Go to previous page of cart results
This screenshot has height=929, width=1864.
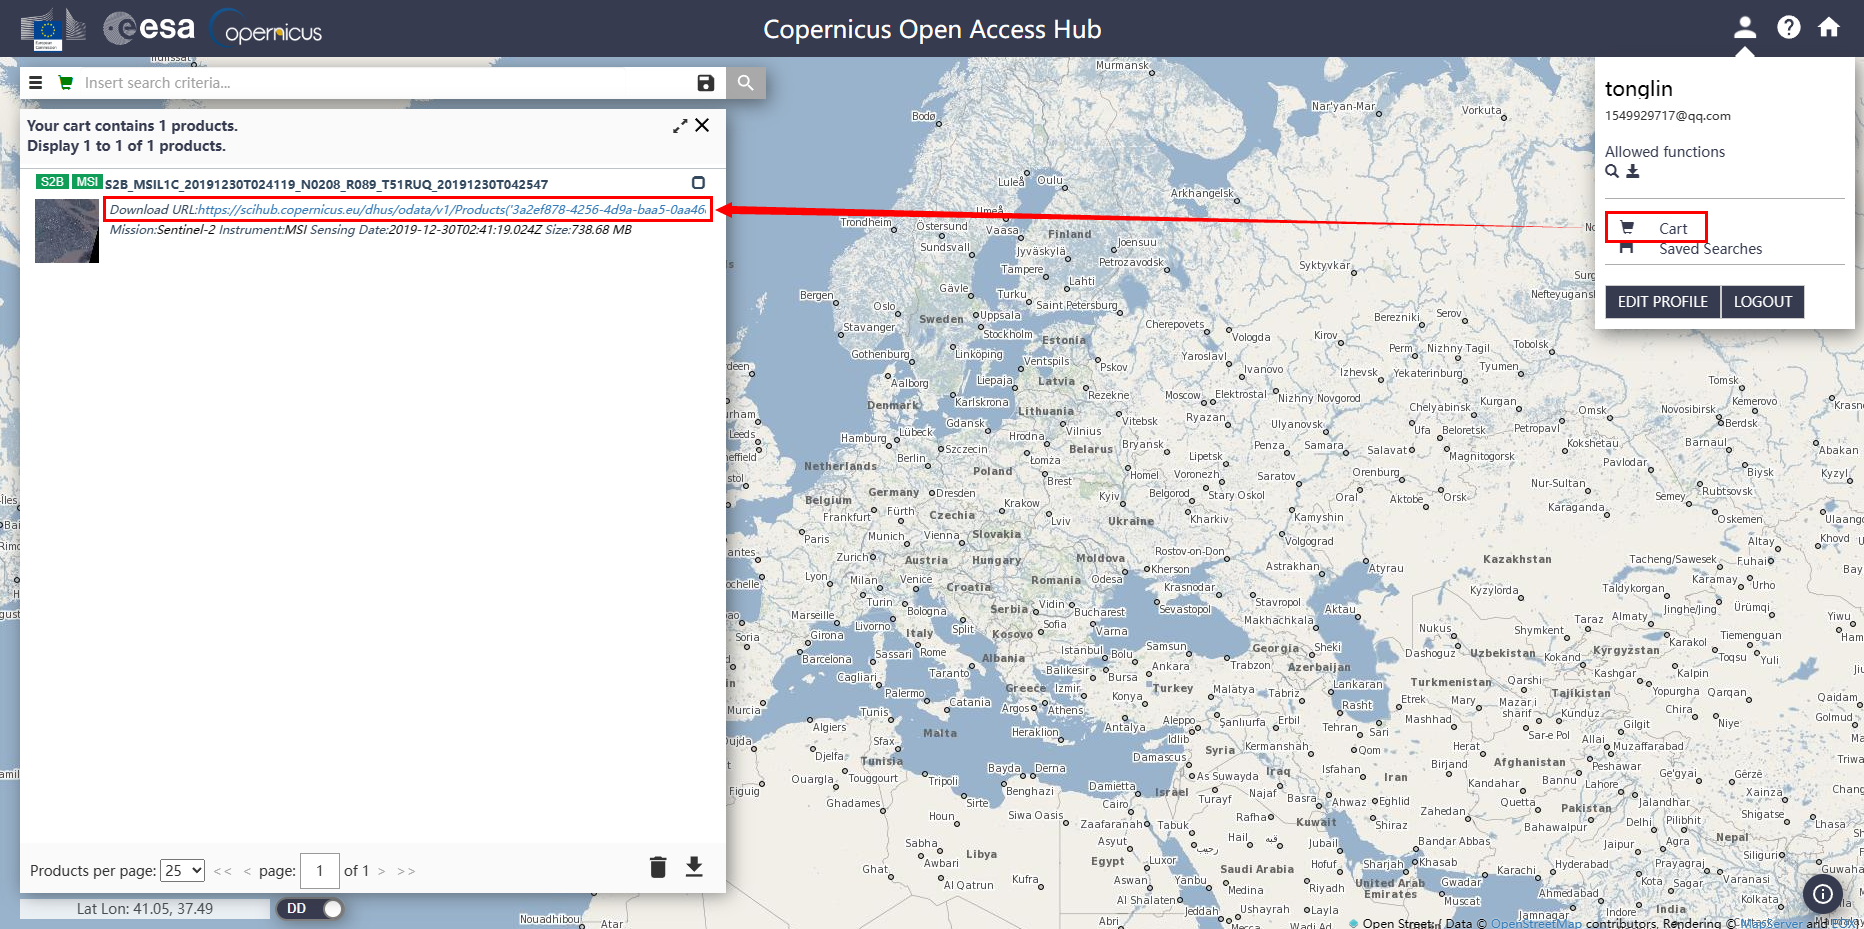(247, 872)
